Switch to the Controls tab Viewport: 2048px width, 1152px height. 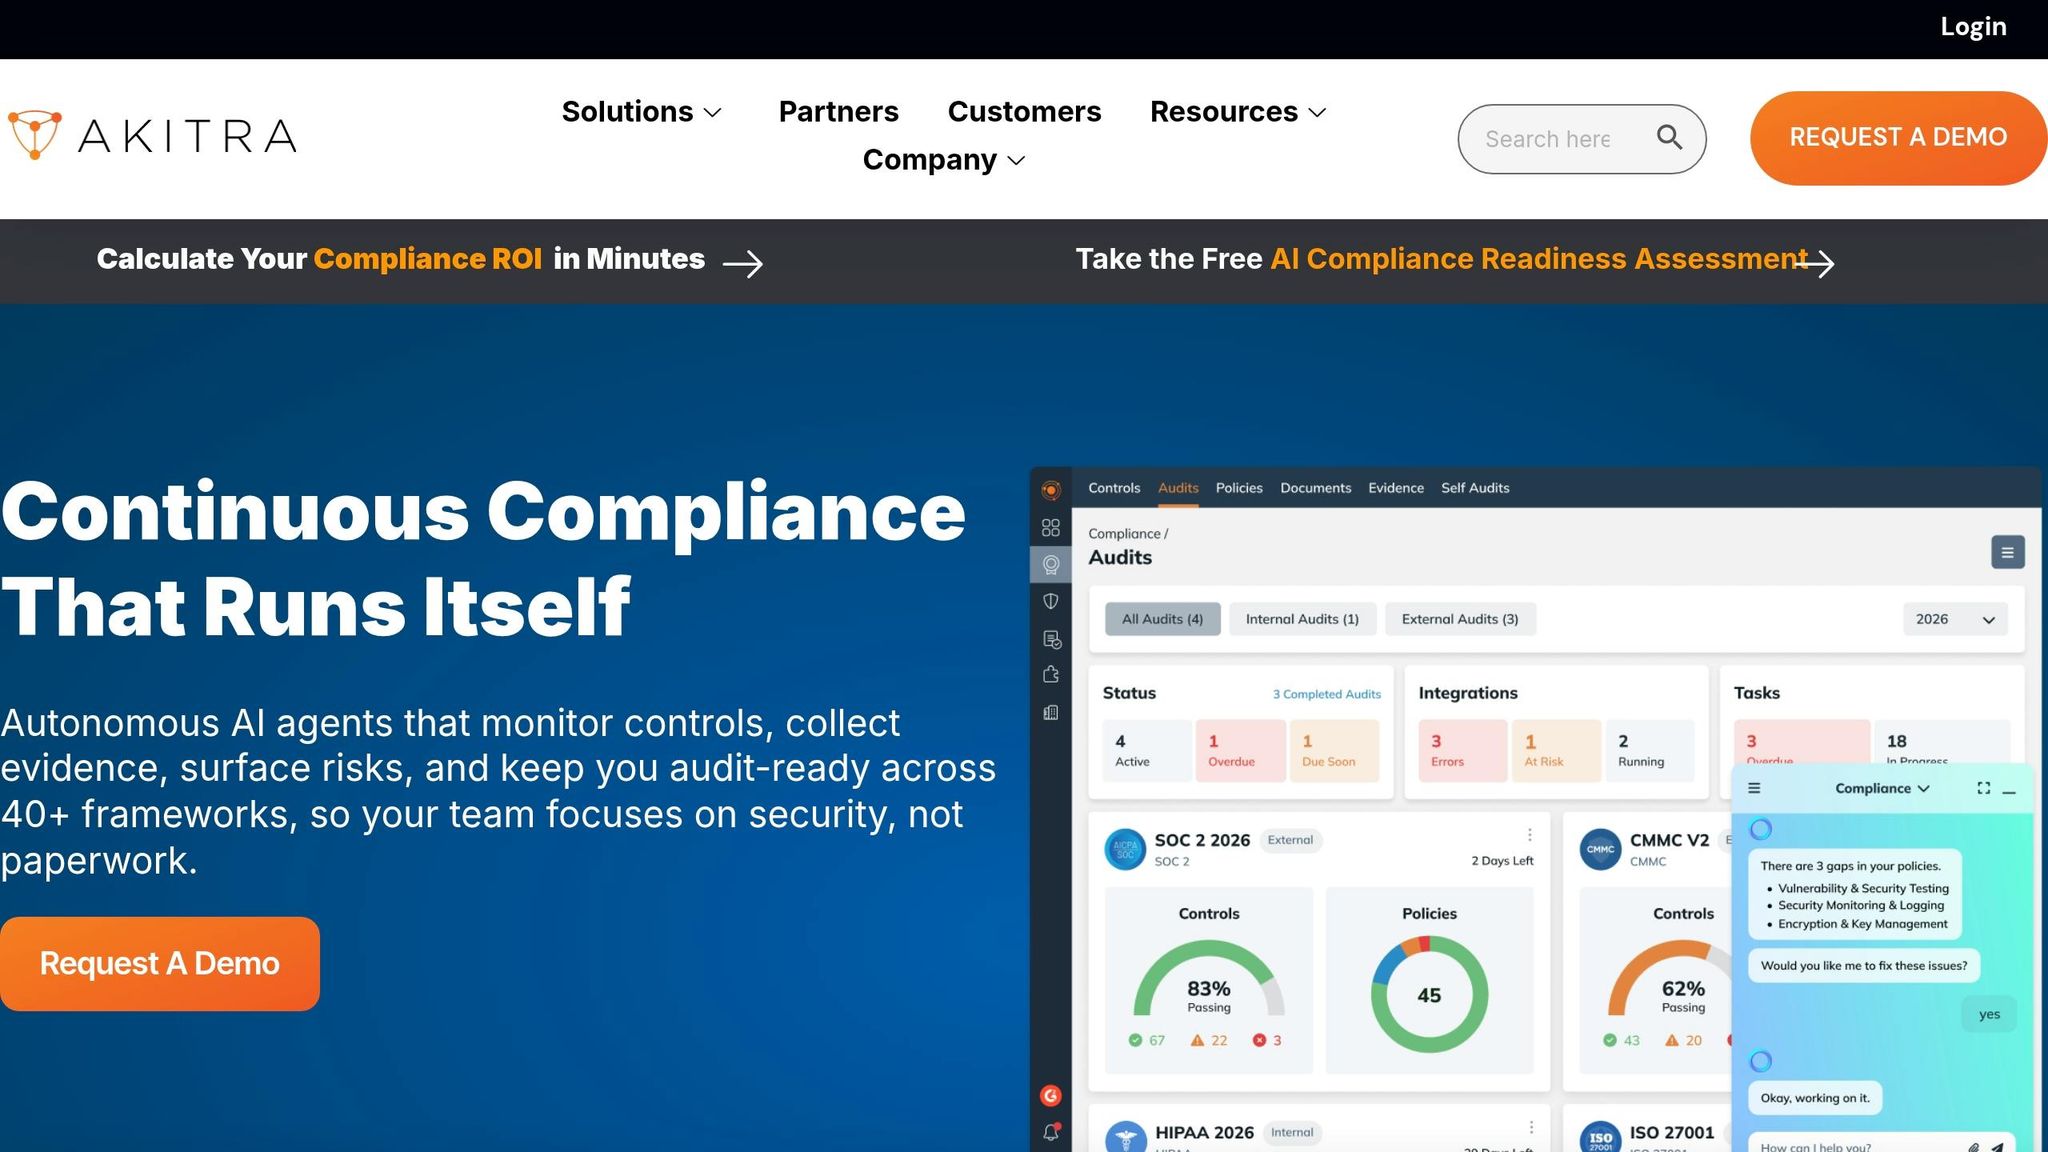click(x=1114, y=488)
